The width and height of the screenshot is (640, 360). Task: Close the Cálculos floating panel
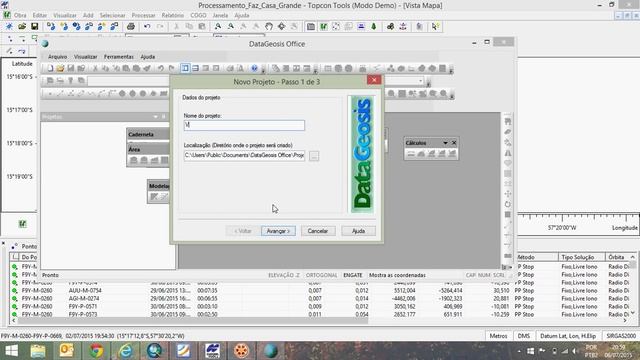click(454, 143)
